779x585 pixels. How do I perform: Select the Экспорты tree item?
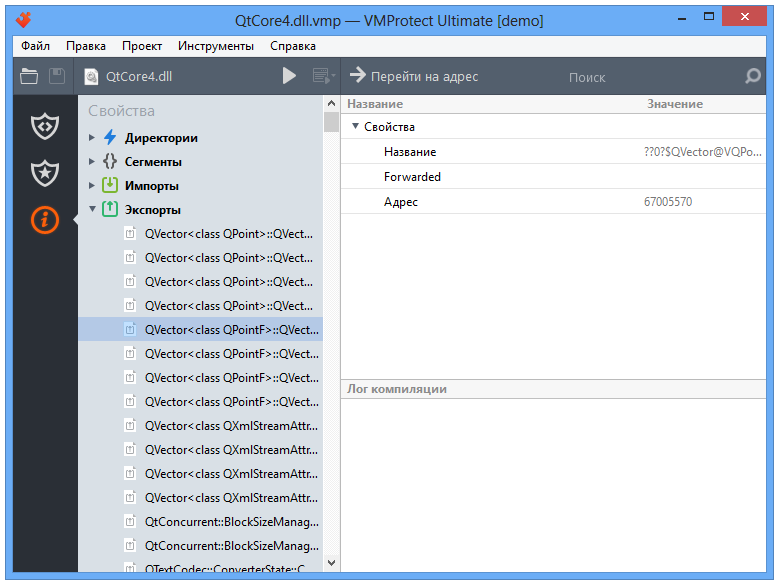[153, 209]
